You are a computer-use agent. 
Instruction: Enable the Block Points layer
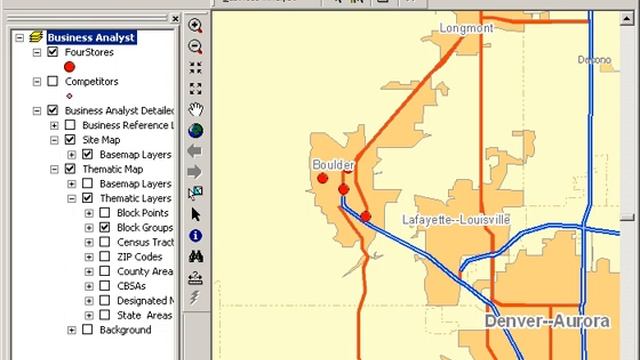(x=105, y=213)
